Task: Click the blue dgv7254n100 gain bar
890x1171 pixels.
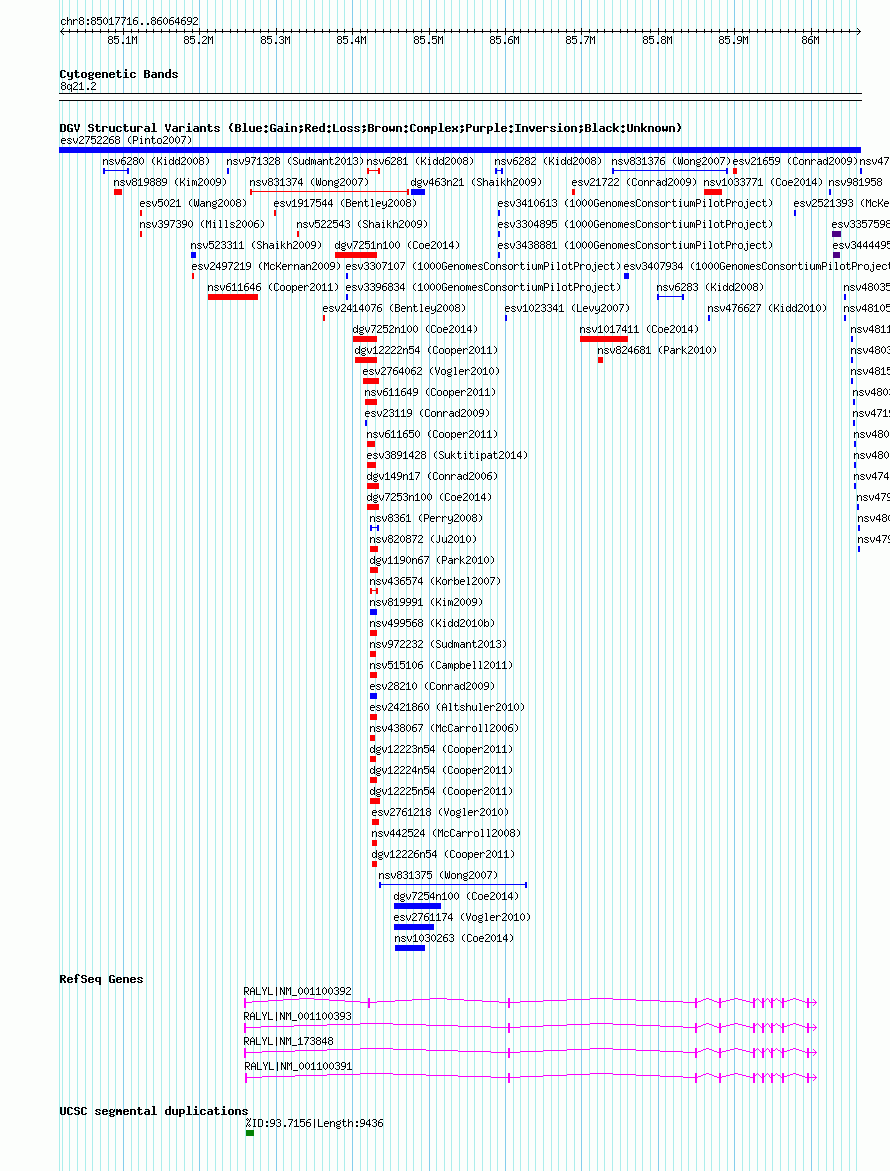Action: pos(417,906)
